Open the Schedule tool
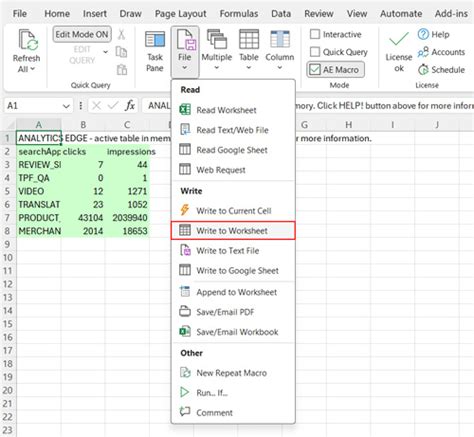The width and height of the screenshot is (474, 437). point(441,70)
